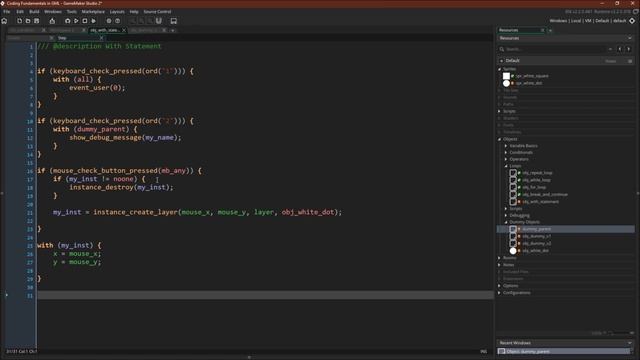Run the game with Play icon
This screenshot has width=640, height=360.
coord(76,21)
